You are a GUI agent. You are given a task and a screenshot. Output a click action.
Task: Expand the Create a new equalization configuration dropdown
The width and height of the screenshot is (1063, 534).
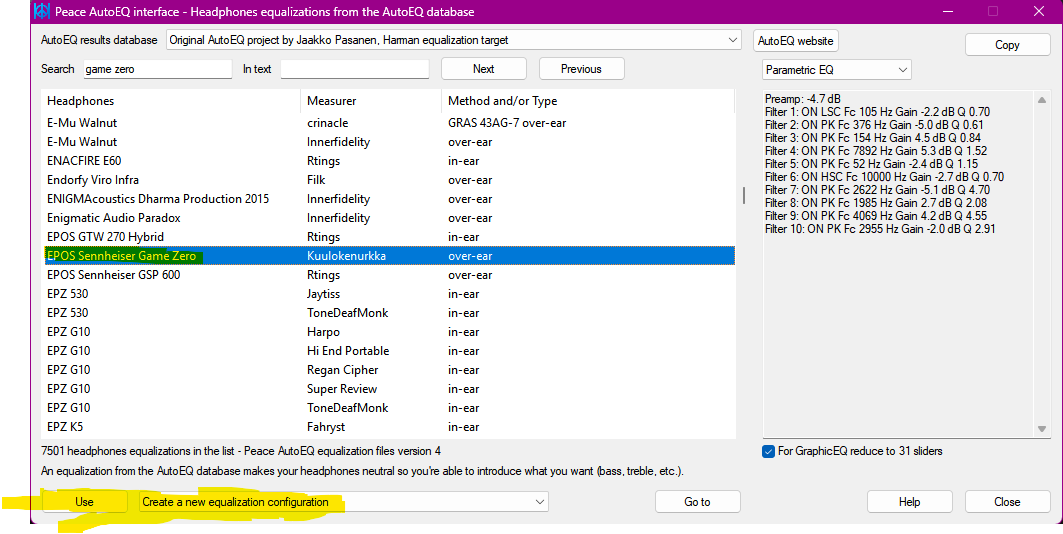point(343,502)
